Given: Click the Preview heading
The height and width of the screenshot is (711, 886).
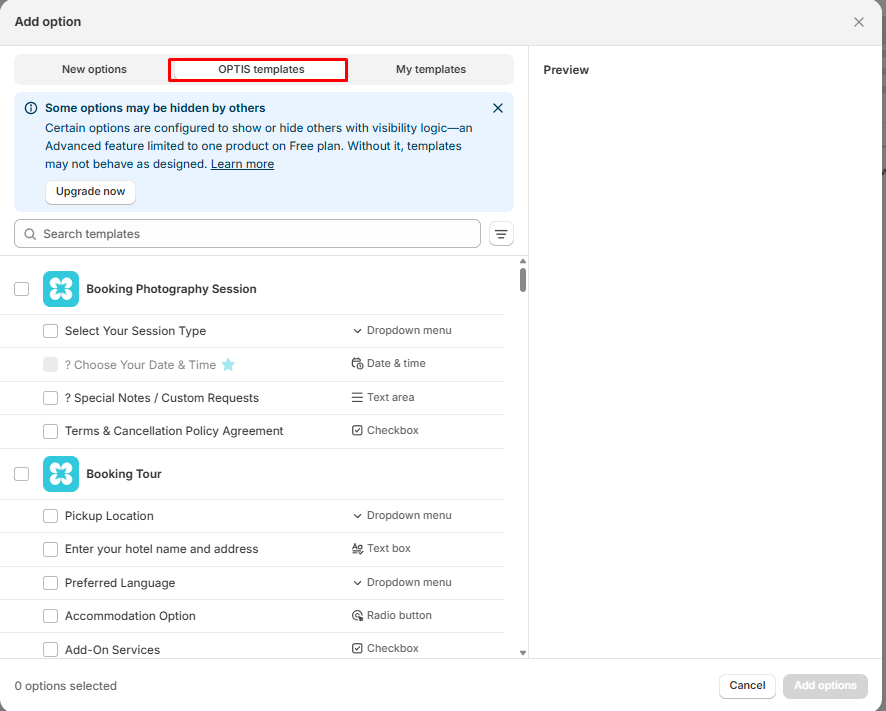Looking at the screenshot, I should [566, 70].
